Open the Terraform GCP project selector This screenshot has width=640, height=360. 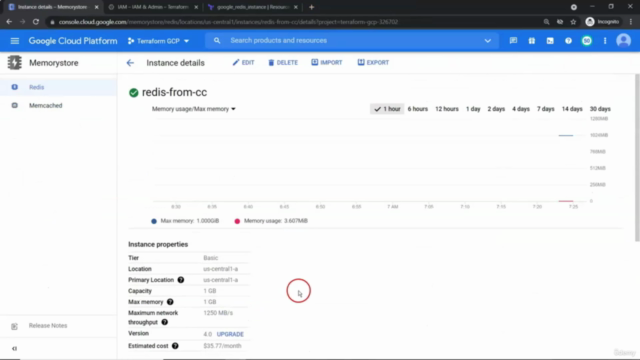158,41
